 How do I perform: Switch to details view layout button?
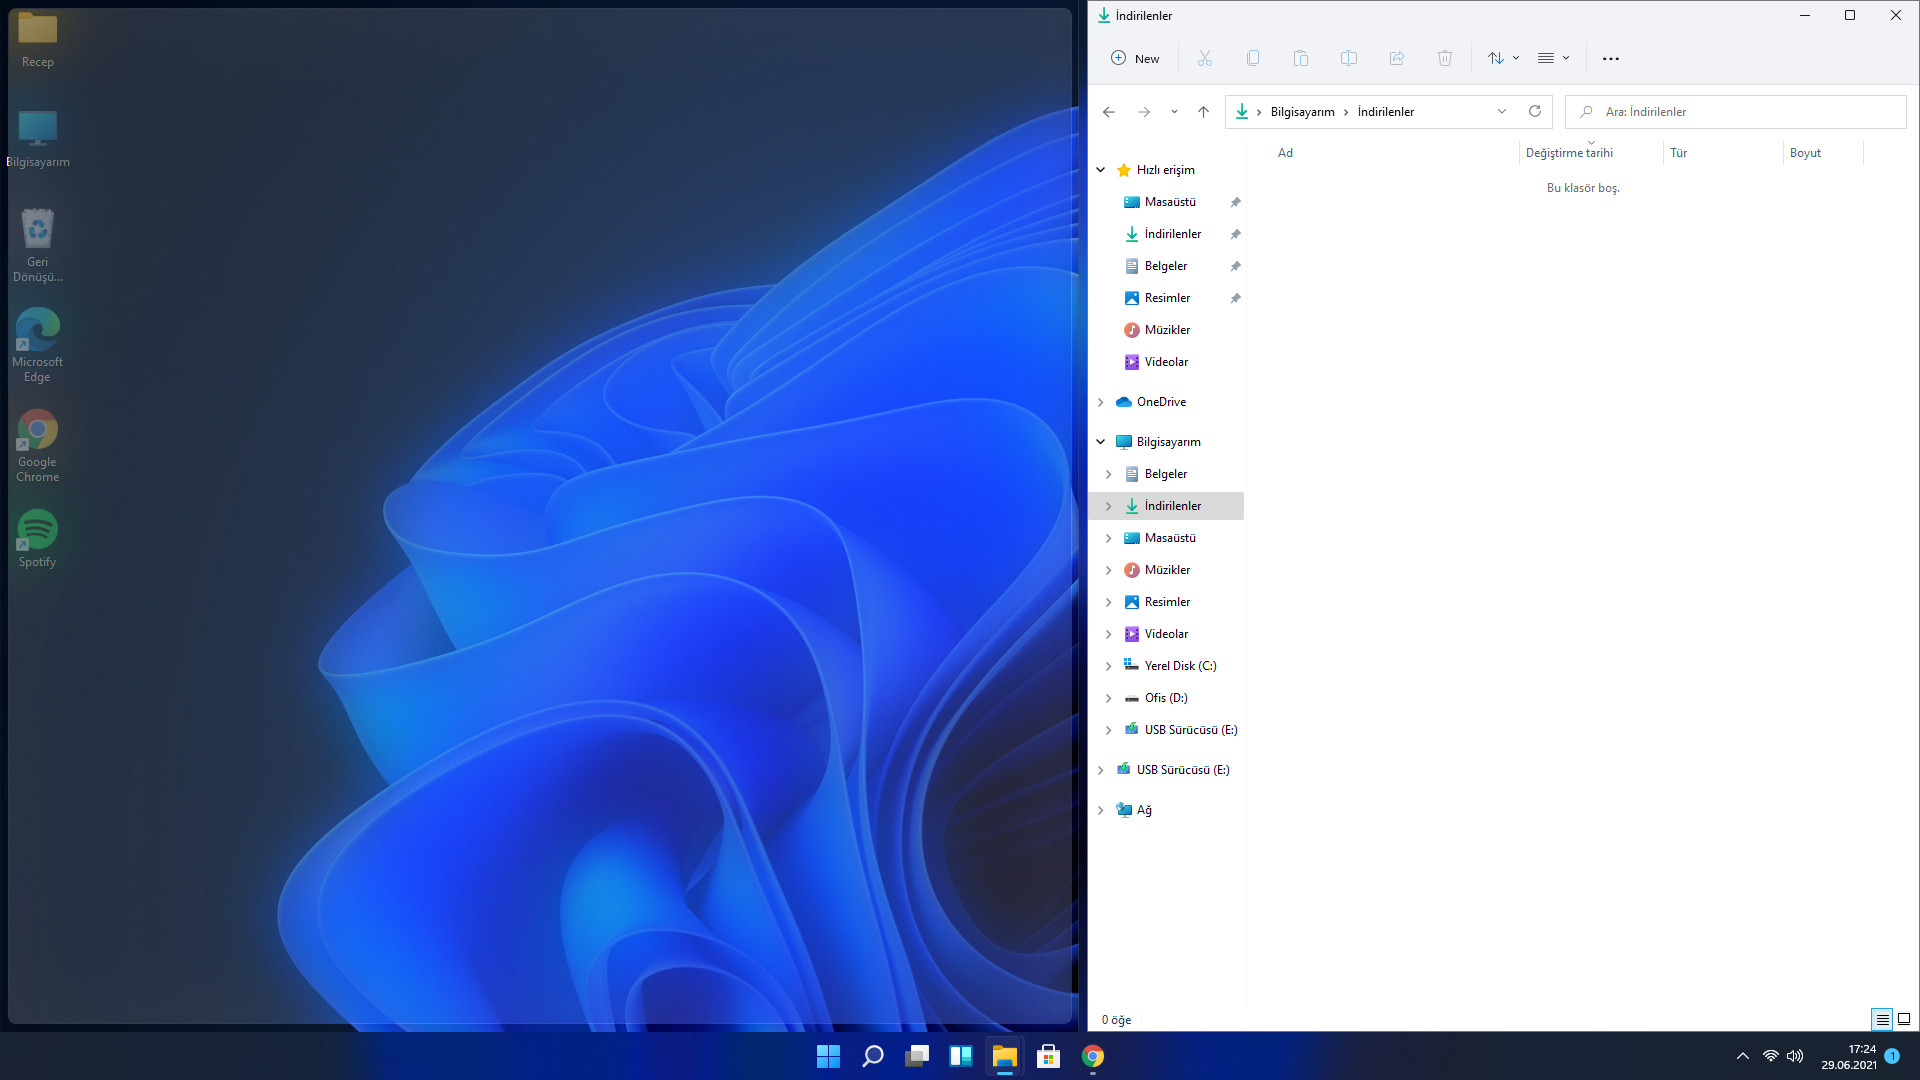tap(1882, 1019)
